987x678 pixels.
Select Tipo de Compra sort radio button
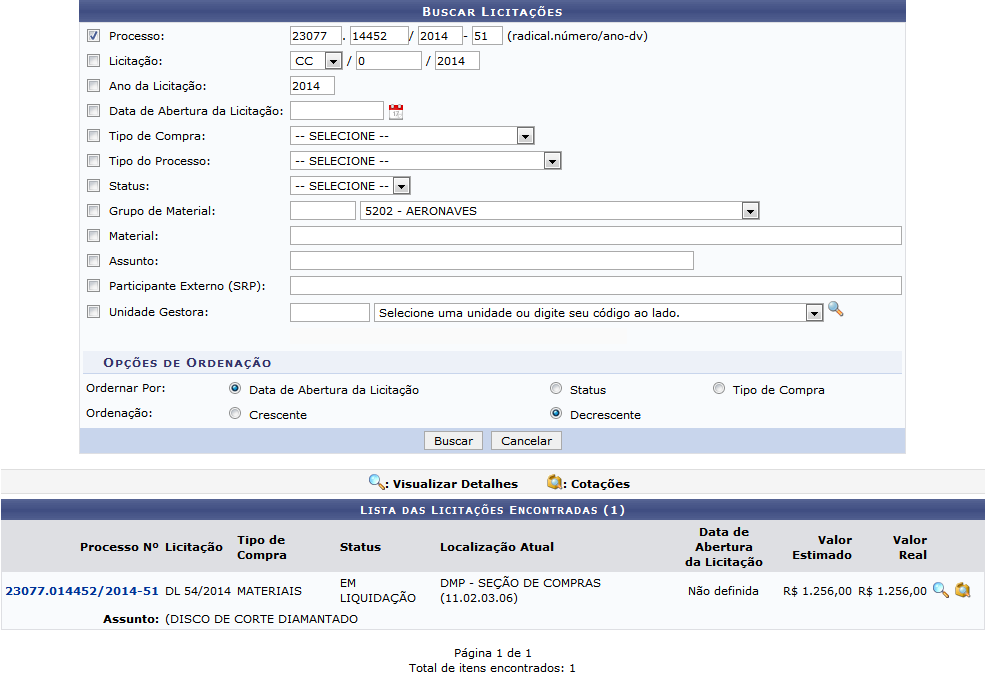tap(719, 389)
